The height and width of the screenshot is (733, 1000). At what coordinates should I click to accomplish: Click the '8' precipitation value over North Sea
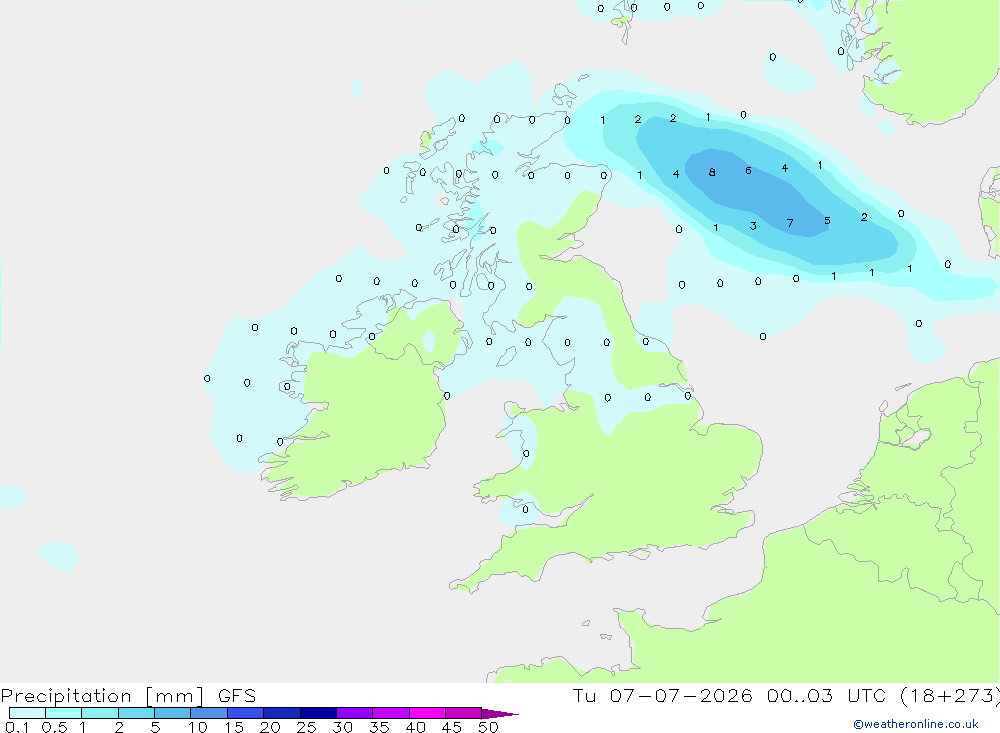click(712, 172)
